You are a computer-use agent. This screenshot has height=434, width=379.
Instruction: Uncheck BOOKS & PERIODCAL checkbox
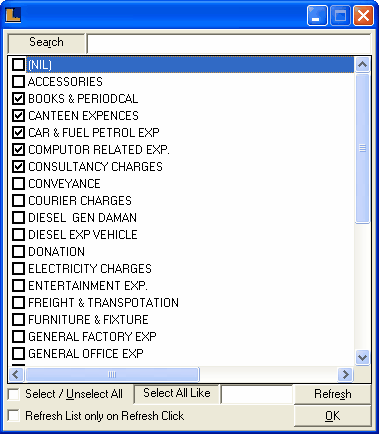(x=18, y=99)
